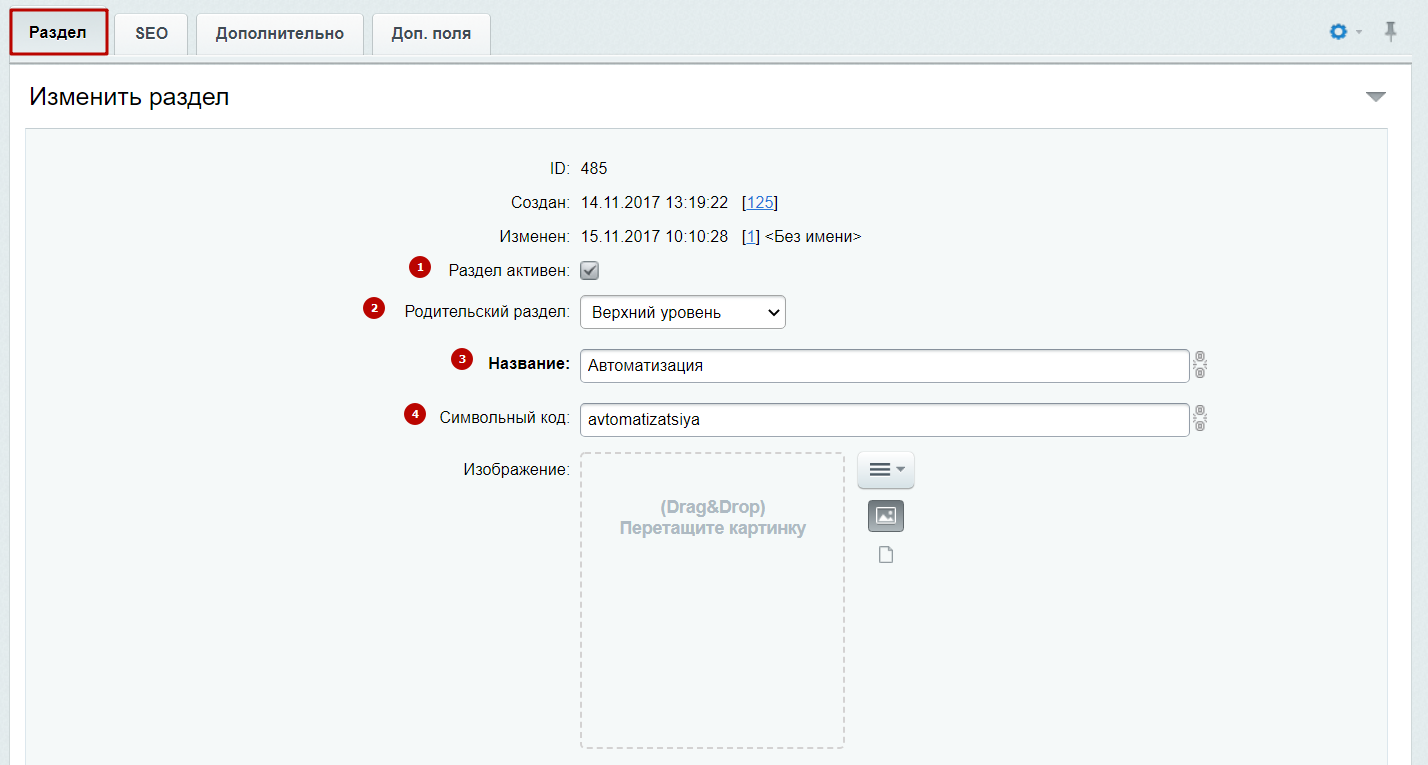The height and width of the screenshot is (765, 1428).
Task: Select the file document icon under picture icon
Action: pyautogui.click(x=886, y=555)
